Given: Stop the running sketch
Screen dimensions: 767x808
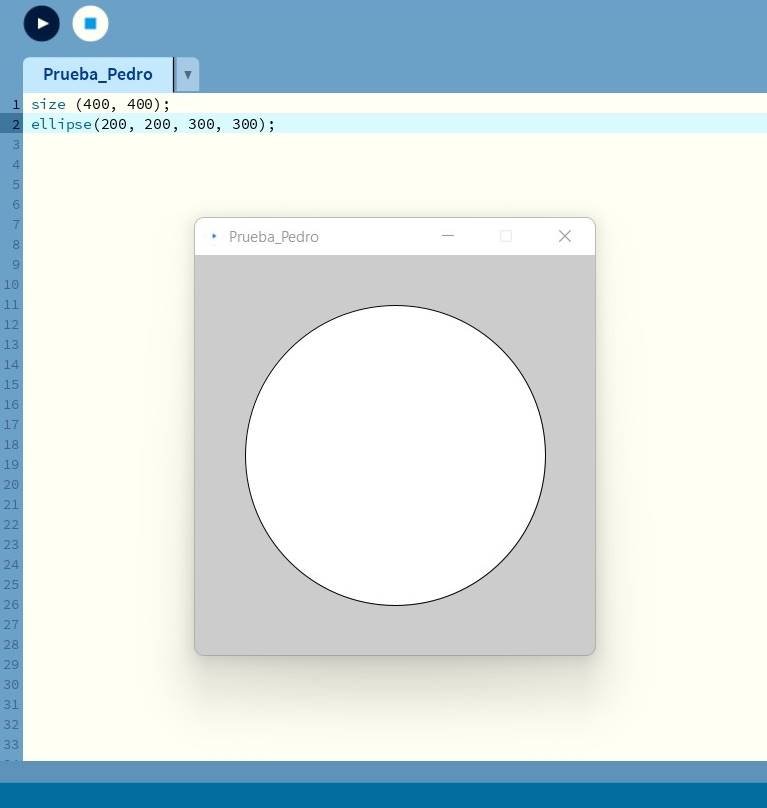Looking at the screenshot, I should pyautogui.click(x=90, y=24).
